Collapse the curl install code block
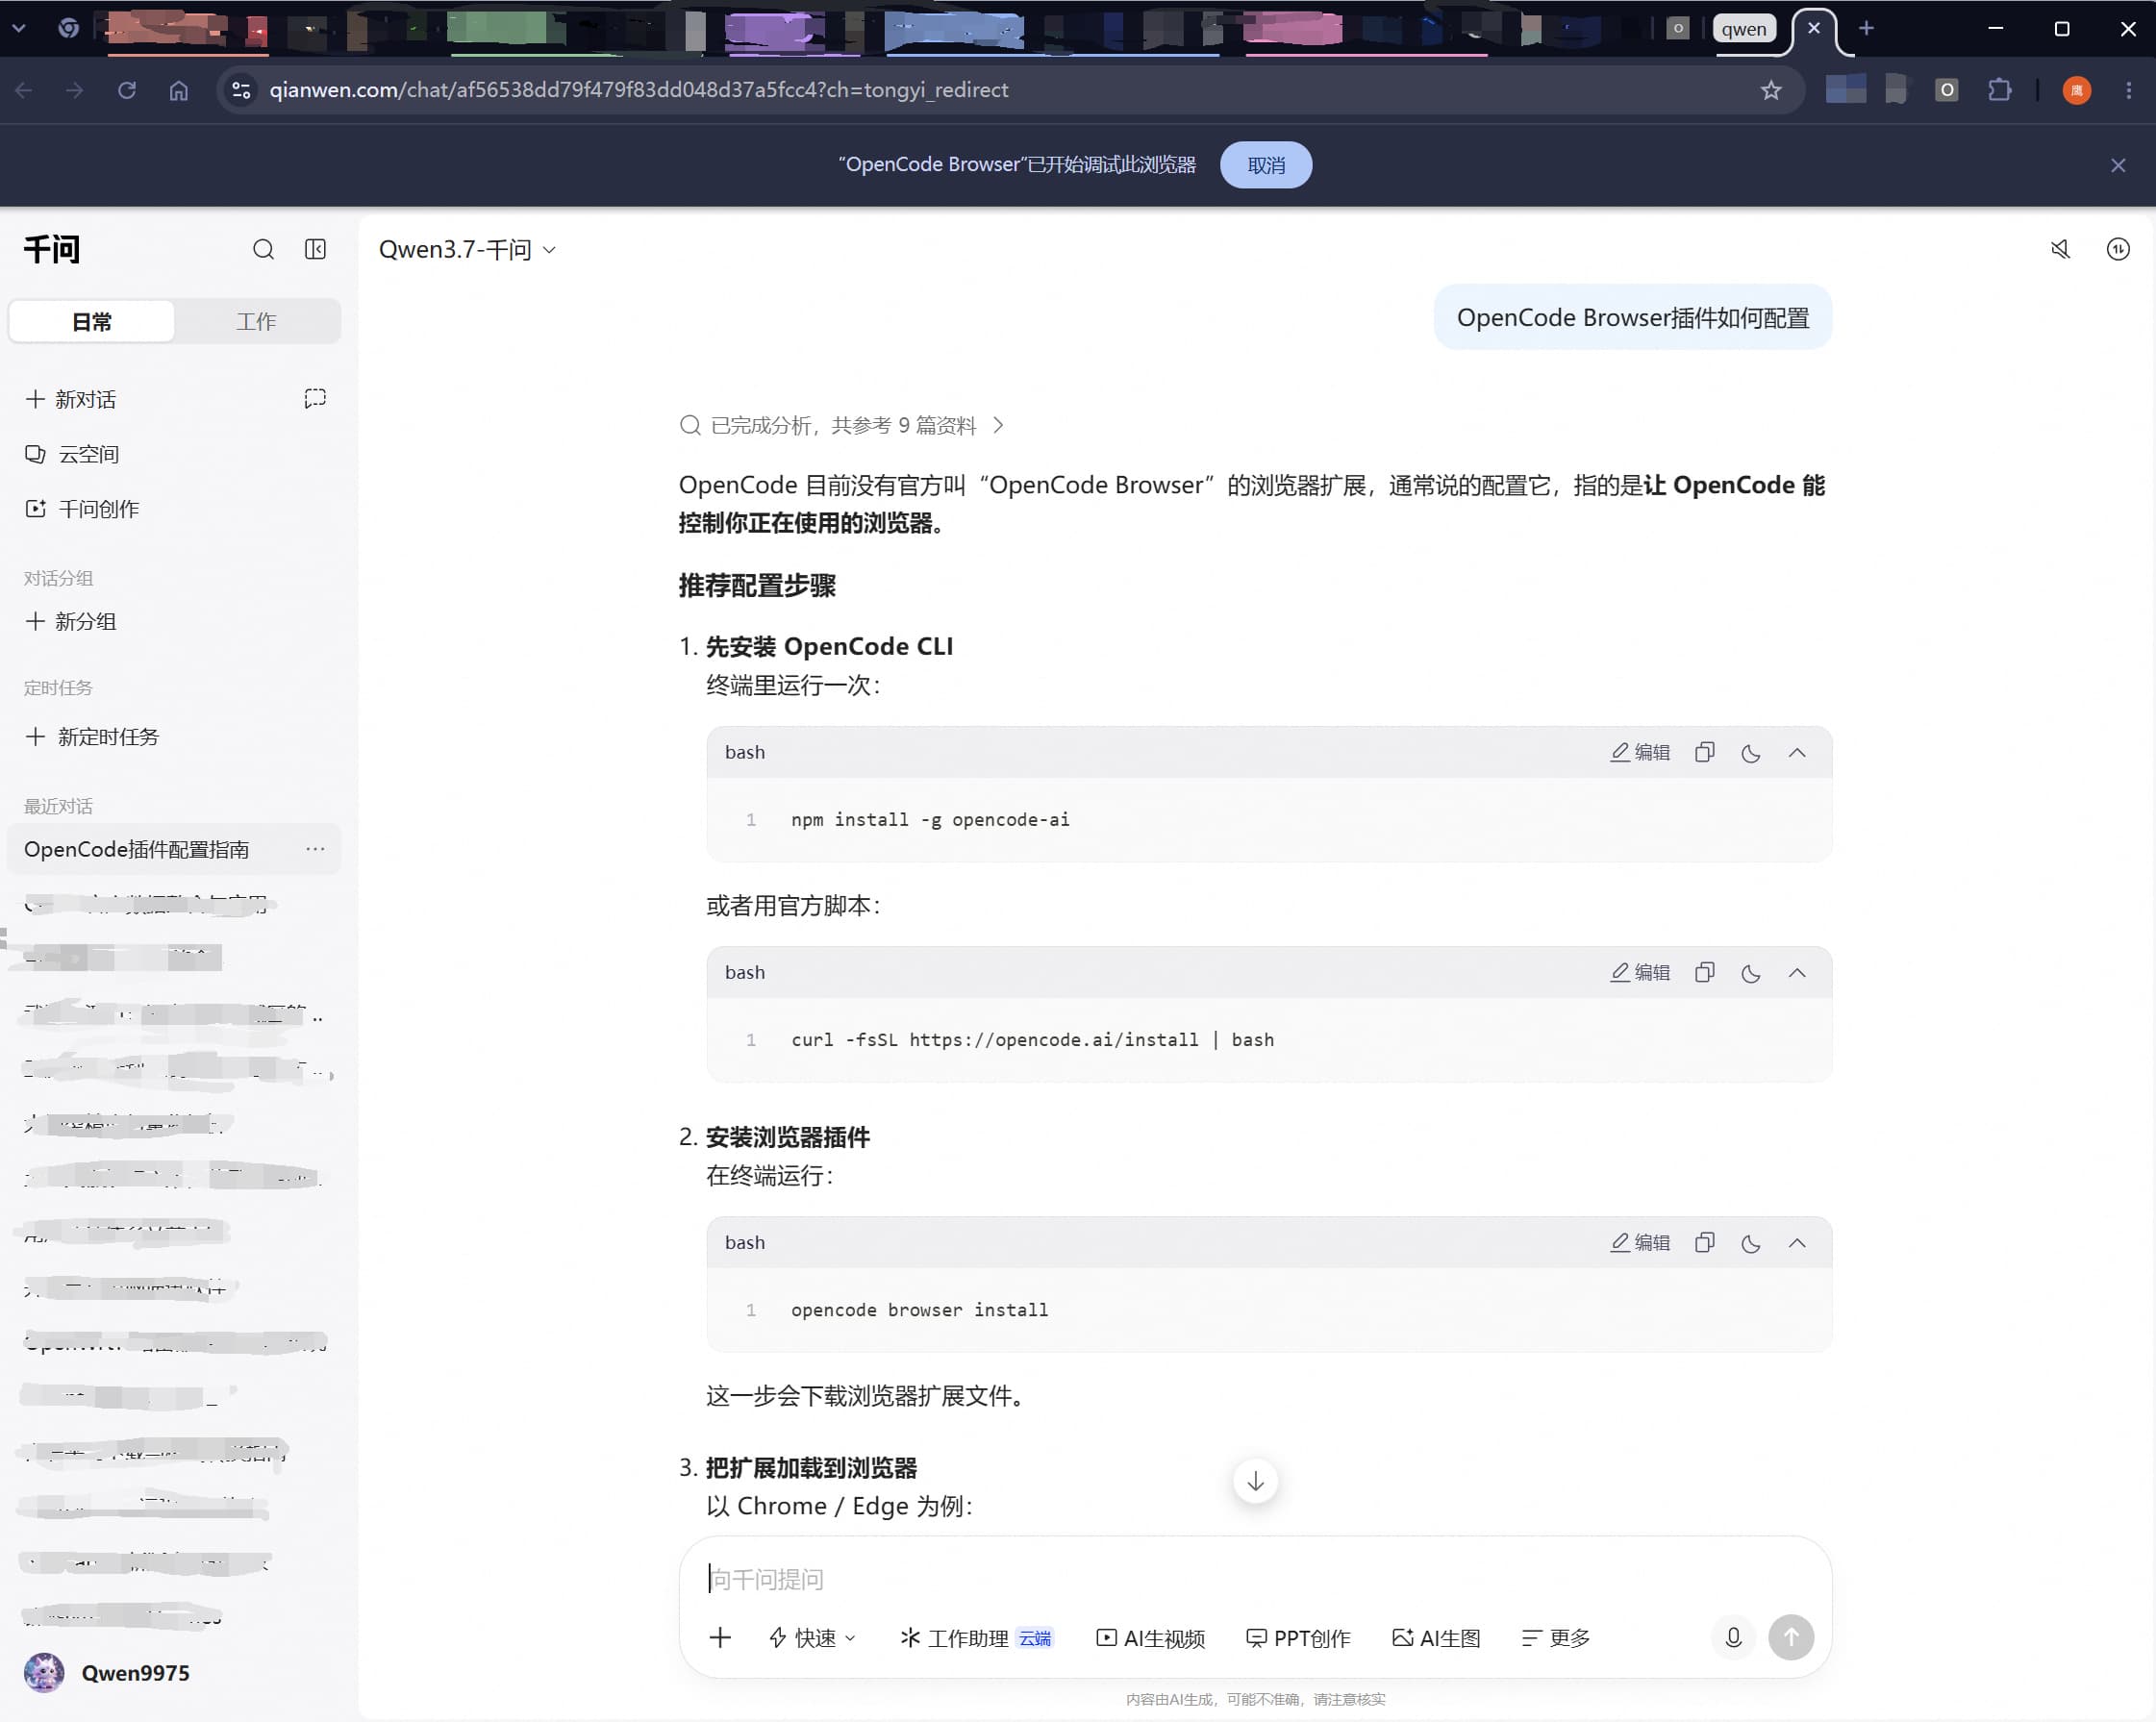 click(1797, 973)
